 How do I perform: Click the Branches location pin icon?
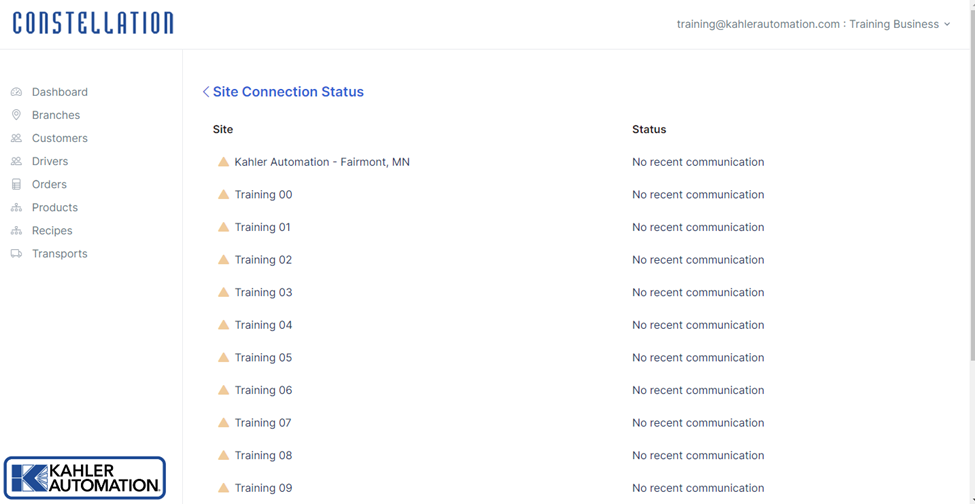click(x=16, y=115)
